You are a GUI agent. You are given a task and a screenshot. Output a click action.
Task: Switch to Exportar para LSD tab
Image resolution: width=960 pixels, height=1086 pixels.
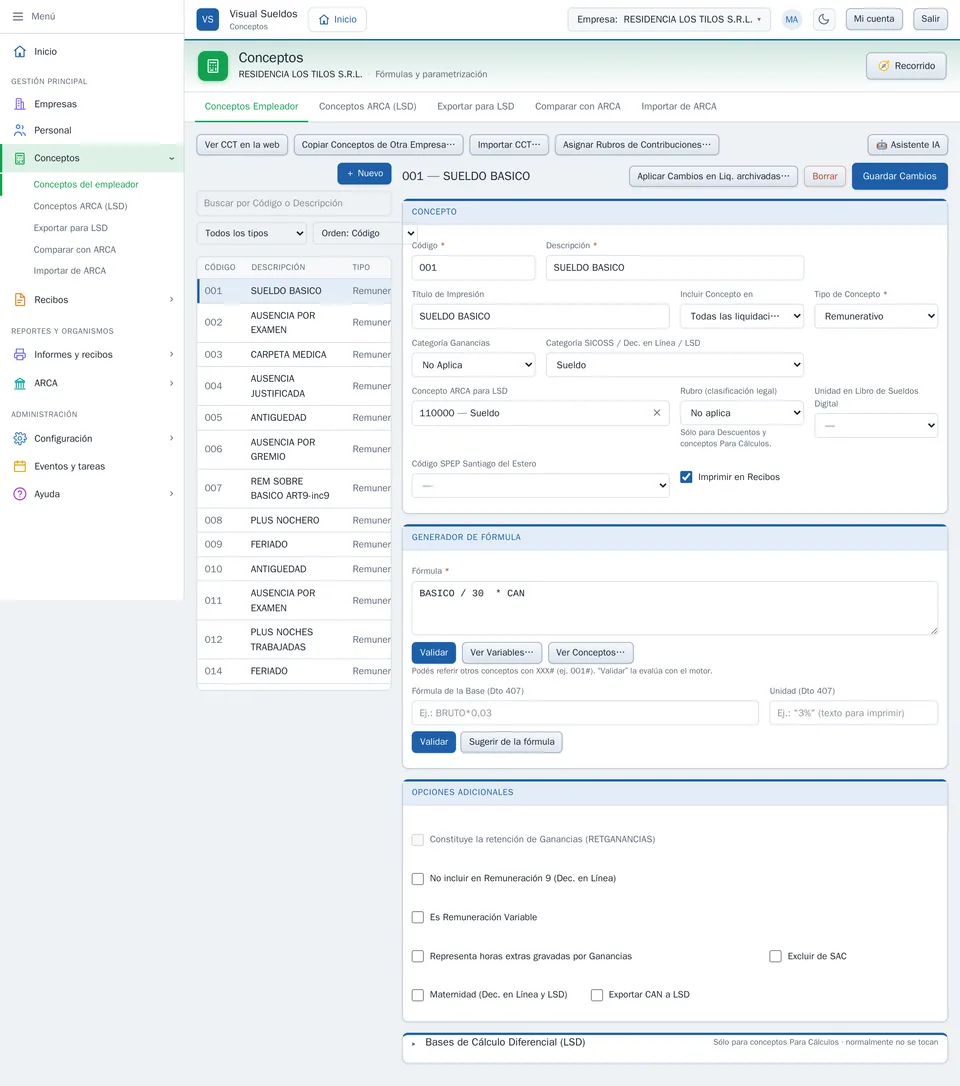point(476,107)
